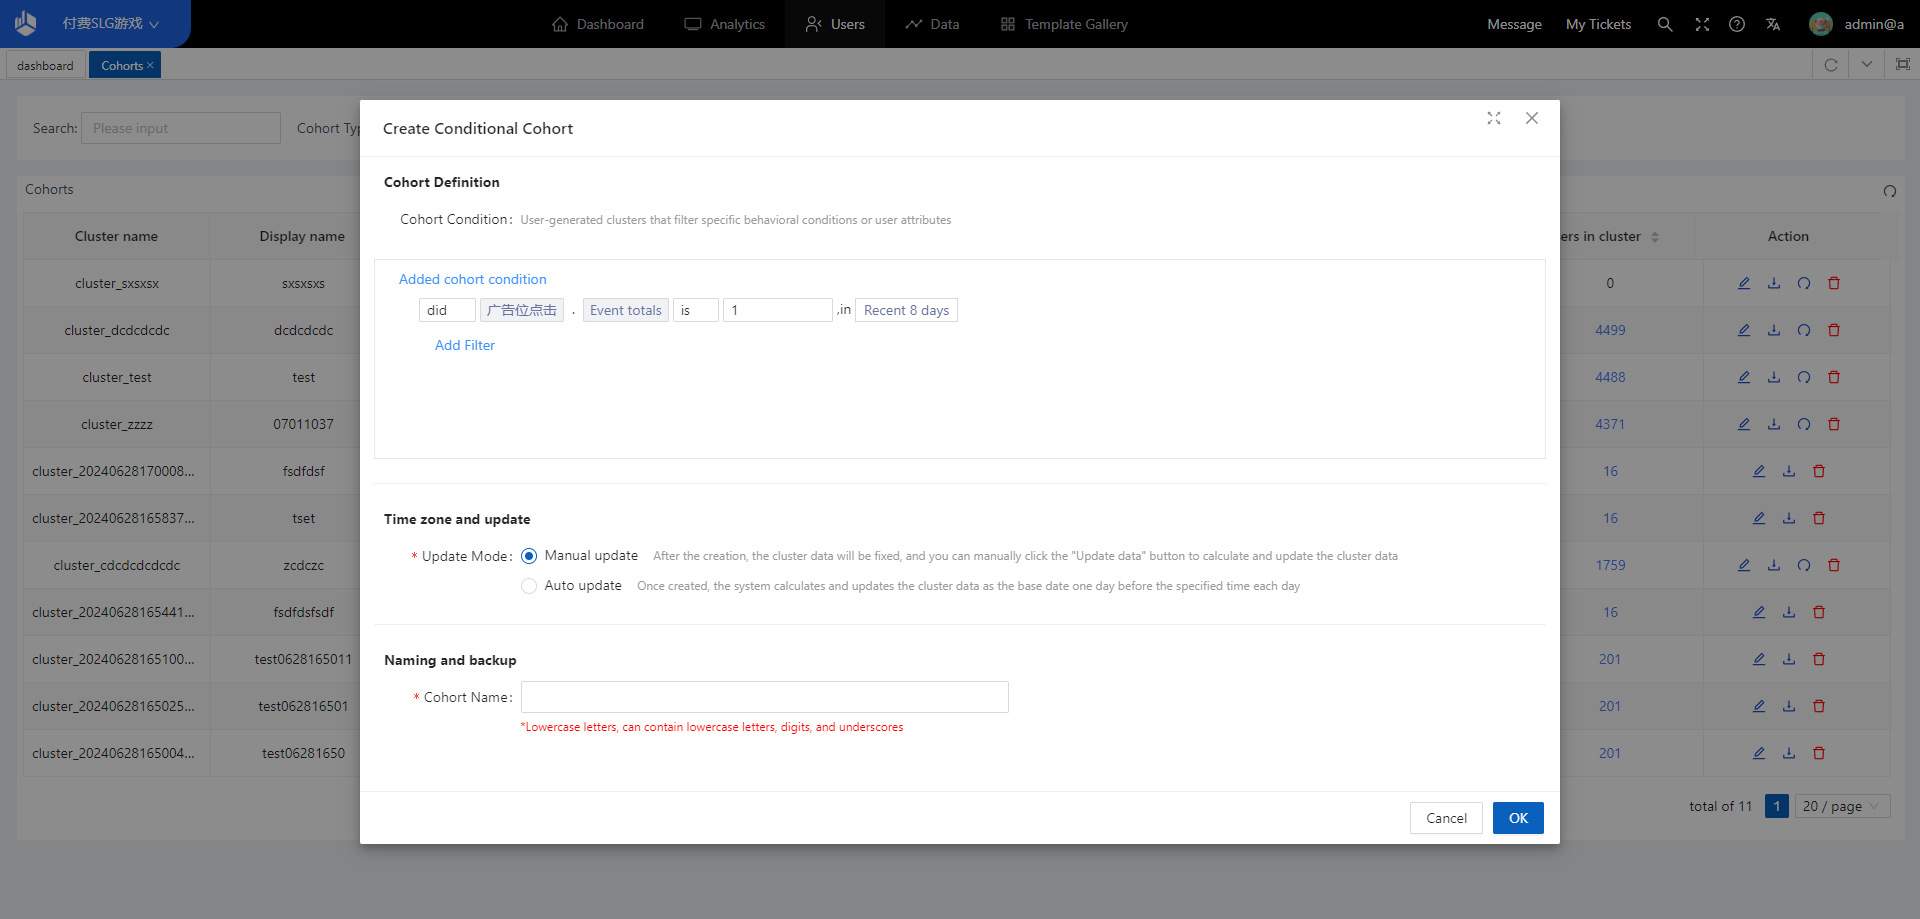The height and width of the screenshot is (919, 1920).
Task: Click edit icon for cluster_sxsxsx row
Action: coord(1744,283)
